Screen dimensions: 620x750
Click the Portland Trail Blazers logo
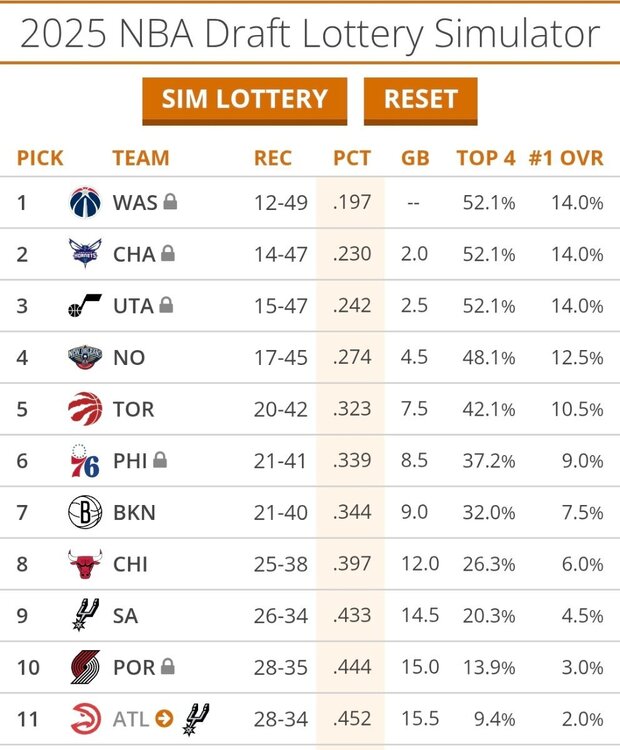pos(85,667)
